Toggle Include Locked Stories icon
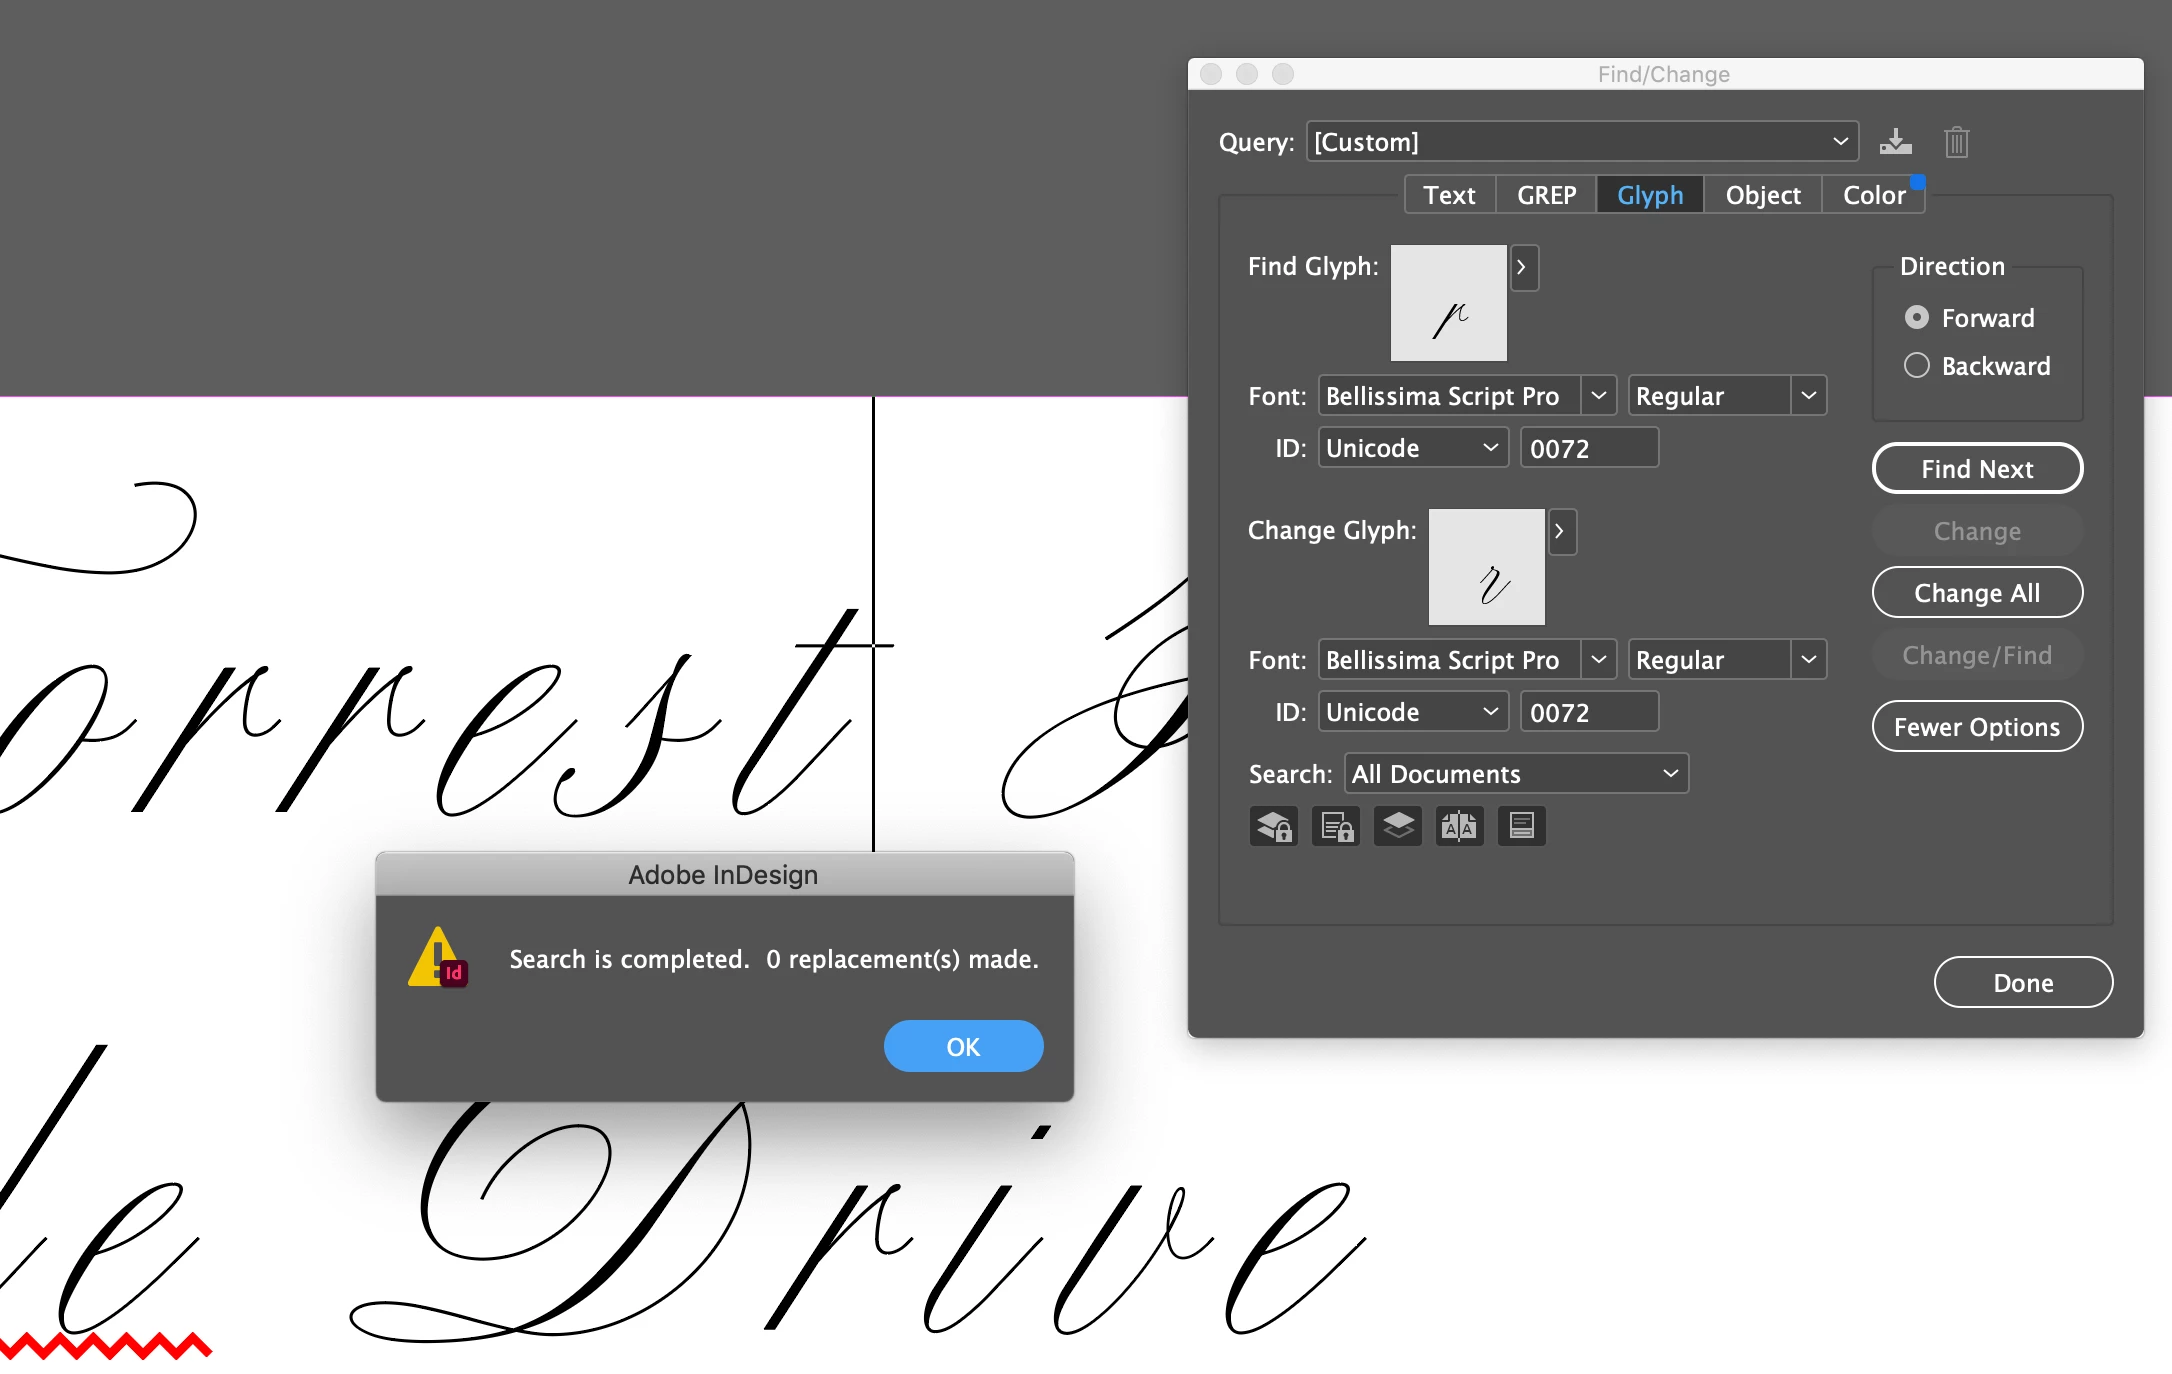Screen dimensions: 2172x1374 click(1336, 826)
